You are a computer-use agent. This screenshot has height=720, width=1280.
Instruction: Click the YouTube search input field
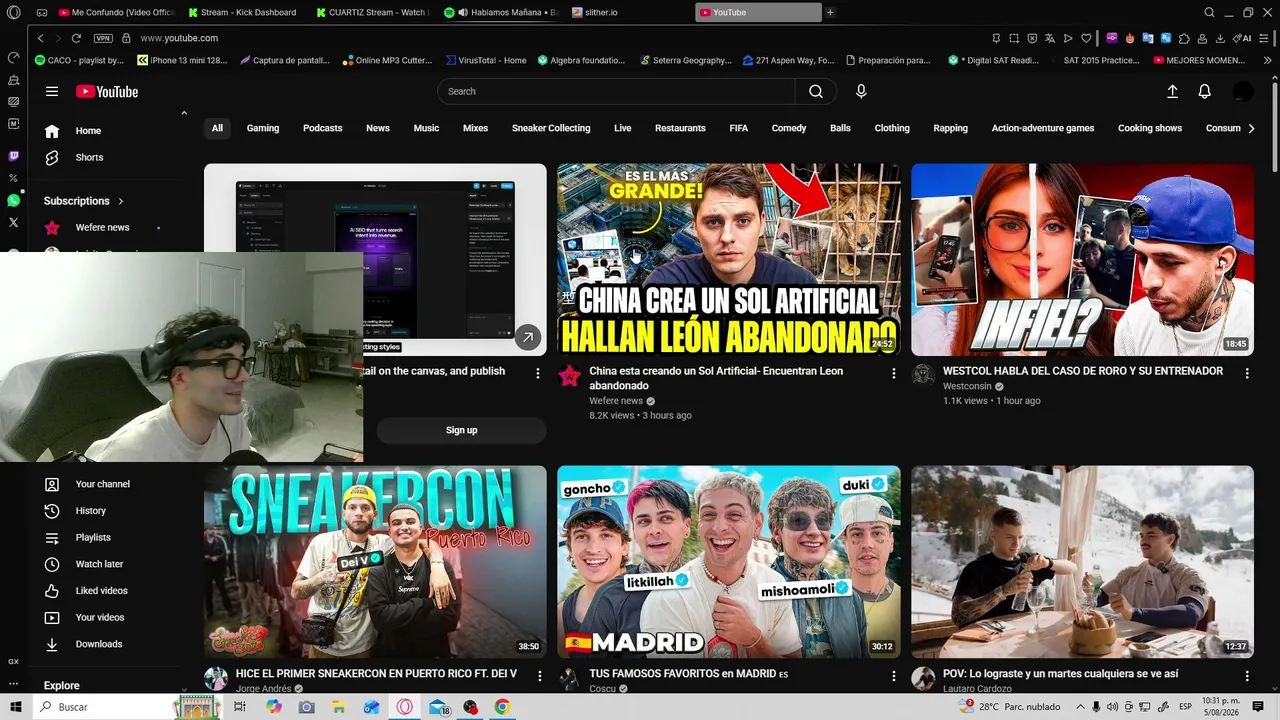pyautogui.click(x=616, y=91)
